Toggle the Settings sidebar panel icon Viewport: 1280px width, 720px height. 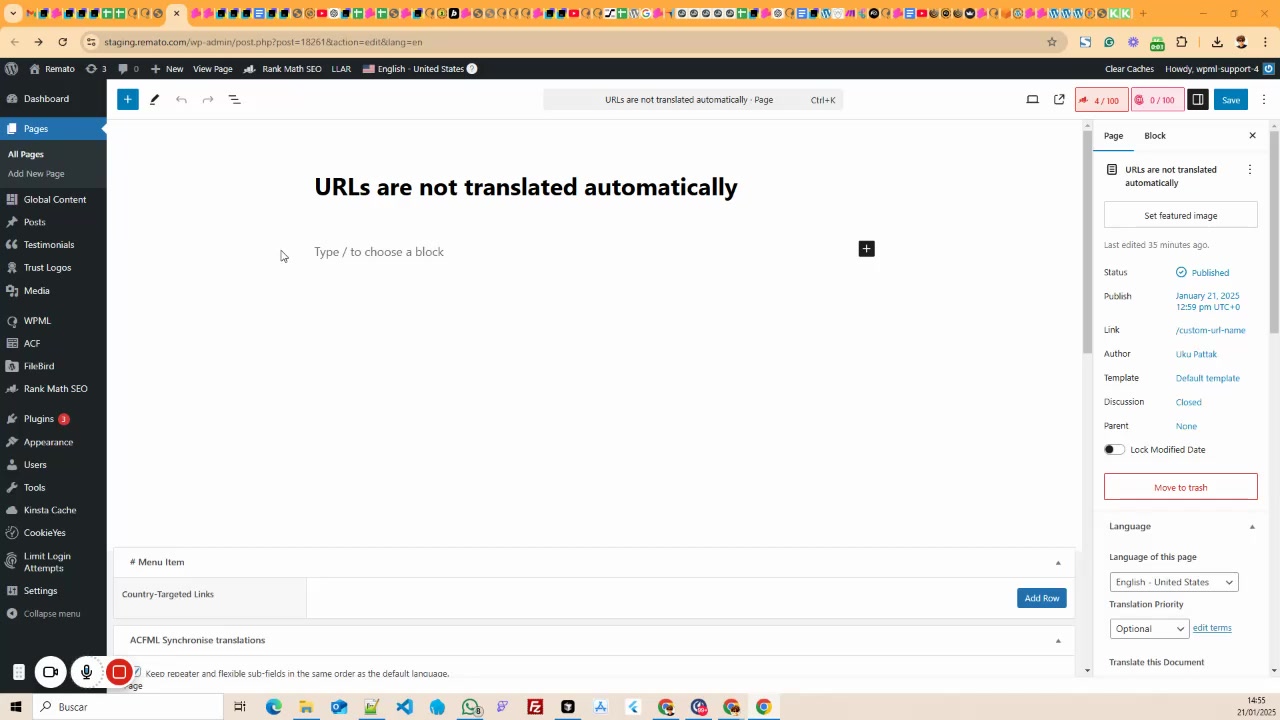click(x=1197, y=99)
